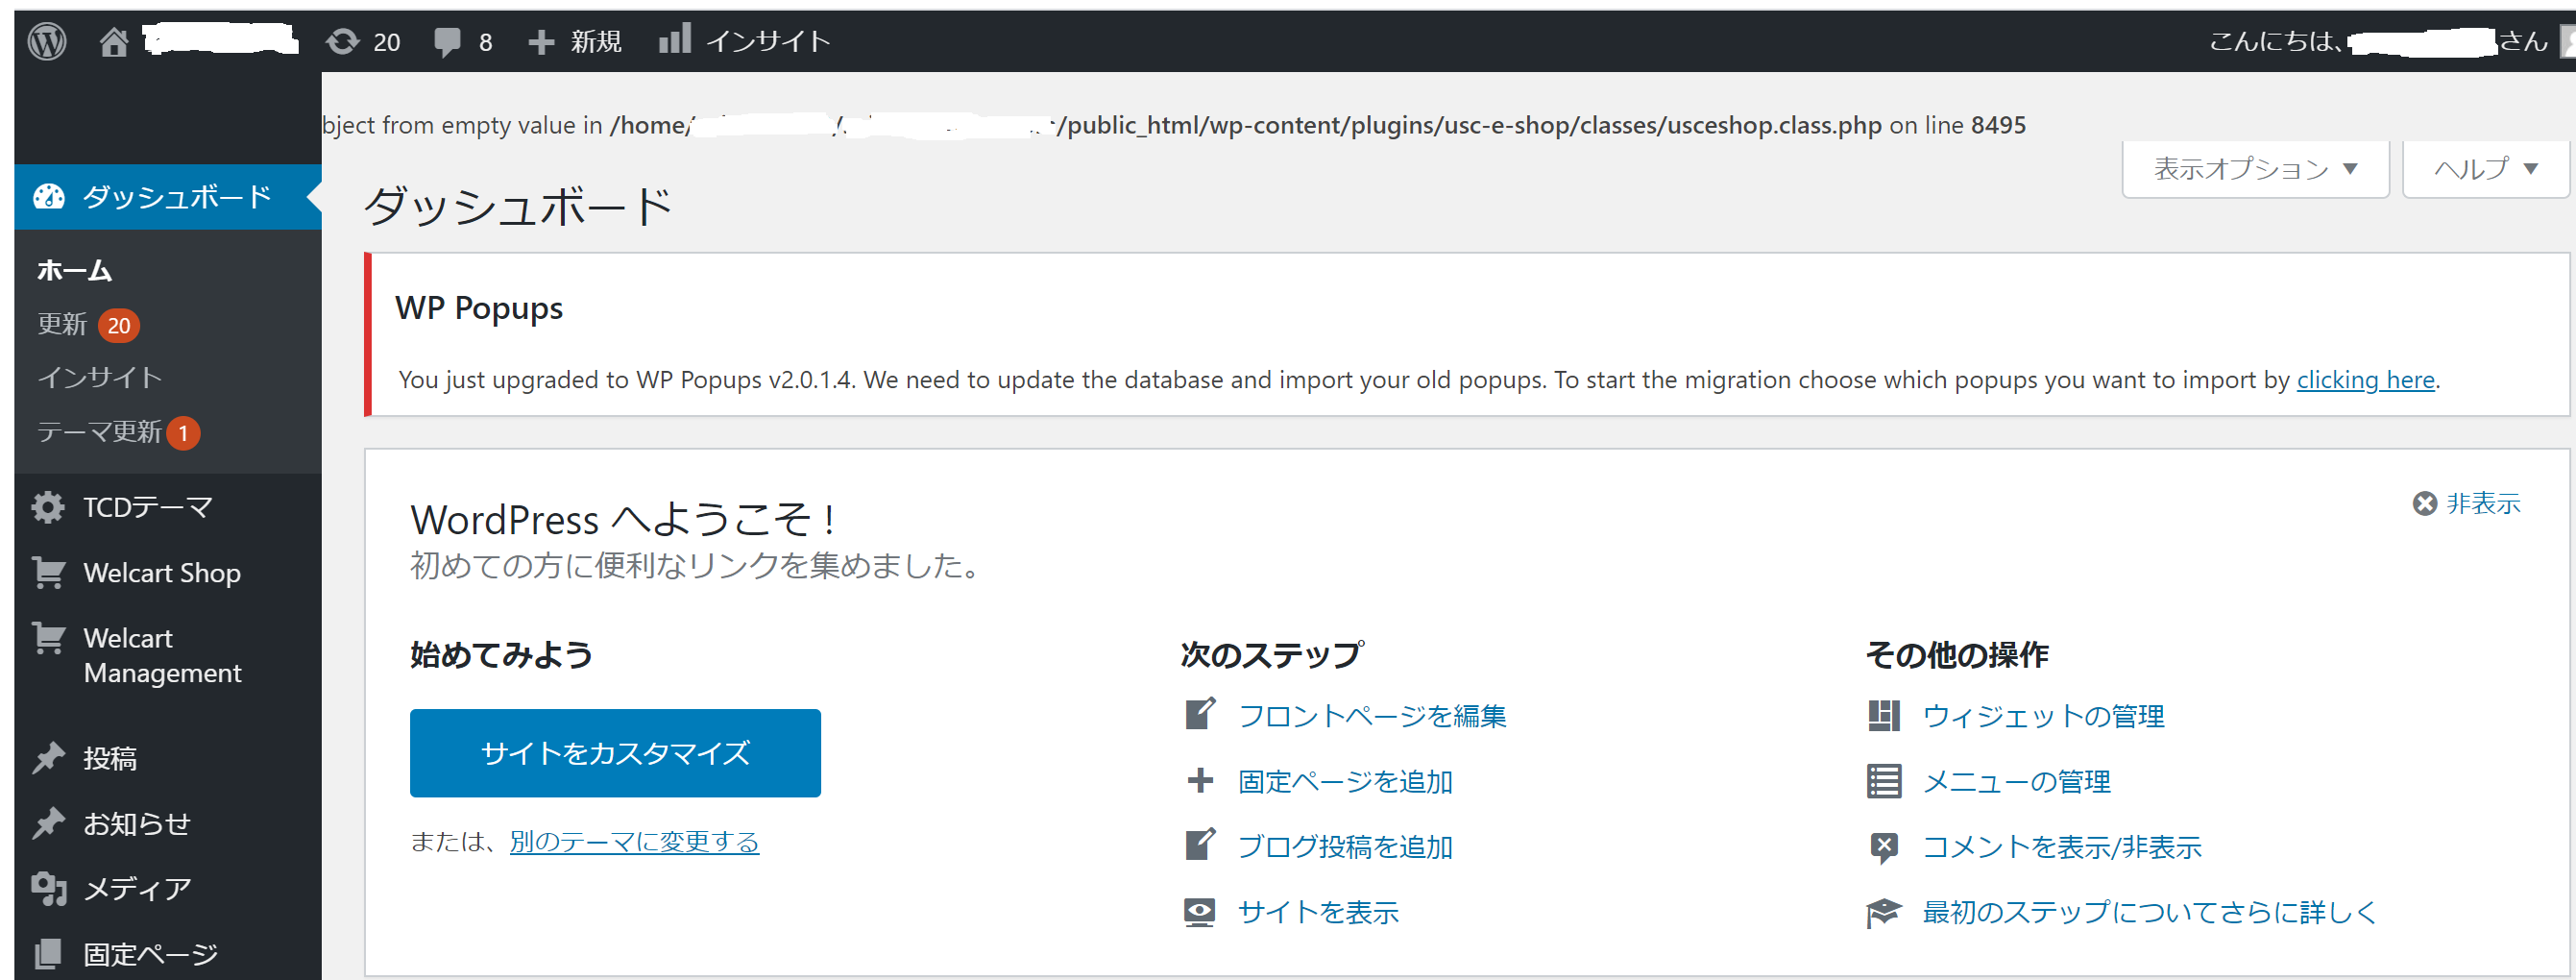Click widgets icon beside ウィジェットの管理
The width and height of the screenshot is (2576, 980).
[x=1884, y=716]
